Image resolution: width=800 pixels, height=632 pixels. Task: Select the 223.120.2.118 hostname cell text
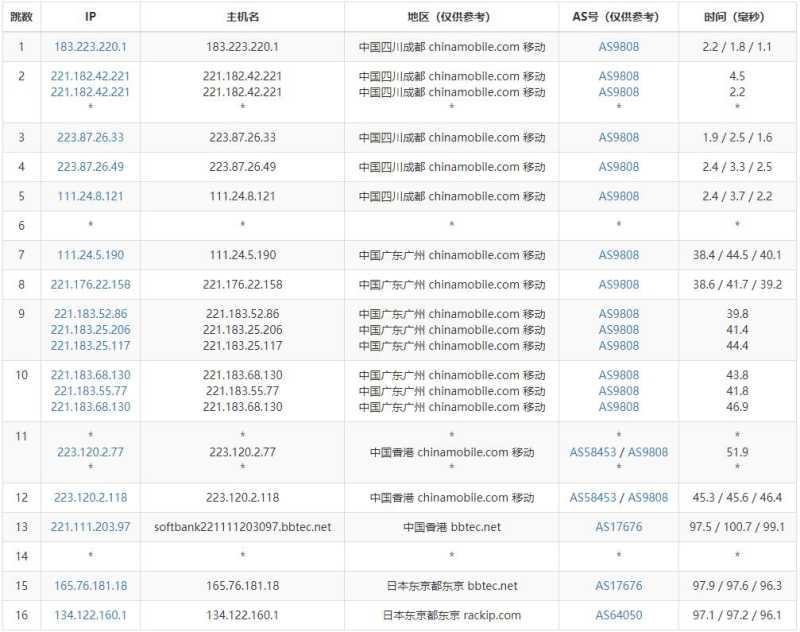(242, 498)
